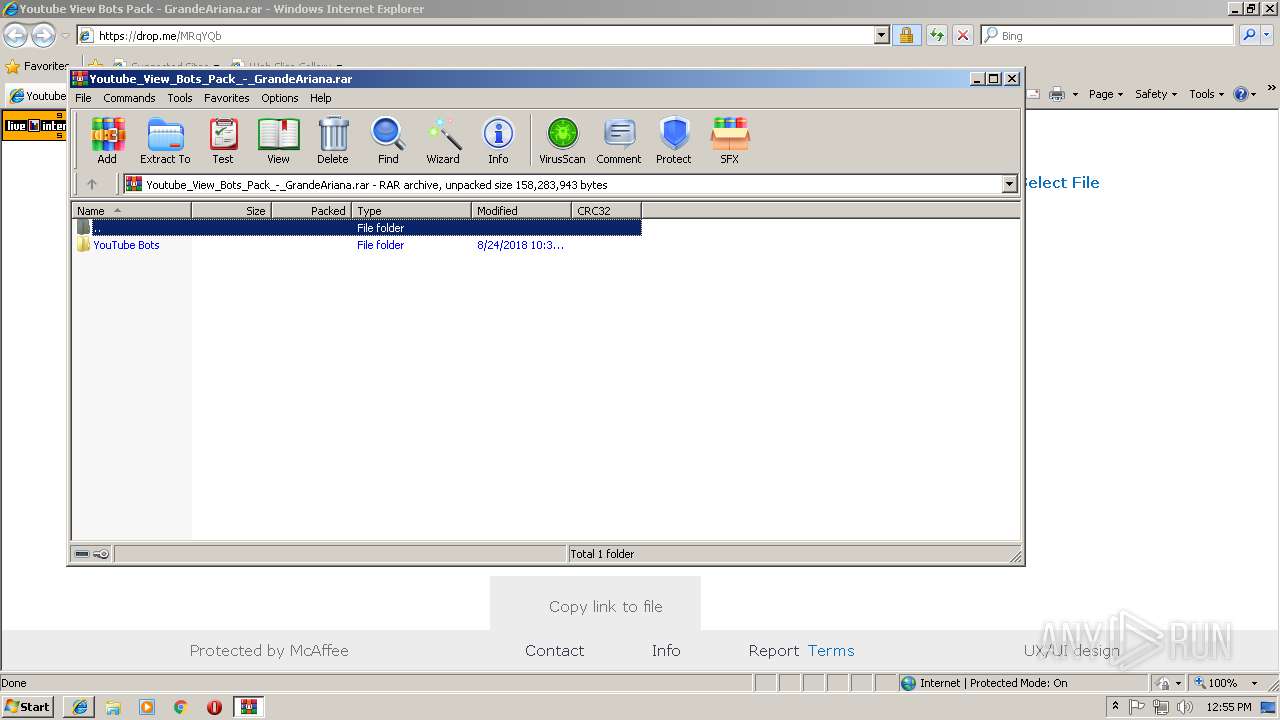Click Internet Explorer back button
Image resolution: width=1280 pixels, height=720 pixels.
pos(16,36)
